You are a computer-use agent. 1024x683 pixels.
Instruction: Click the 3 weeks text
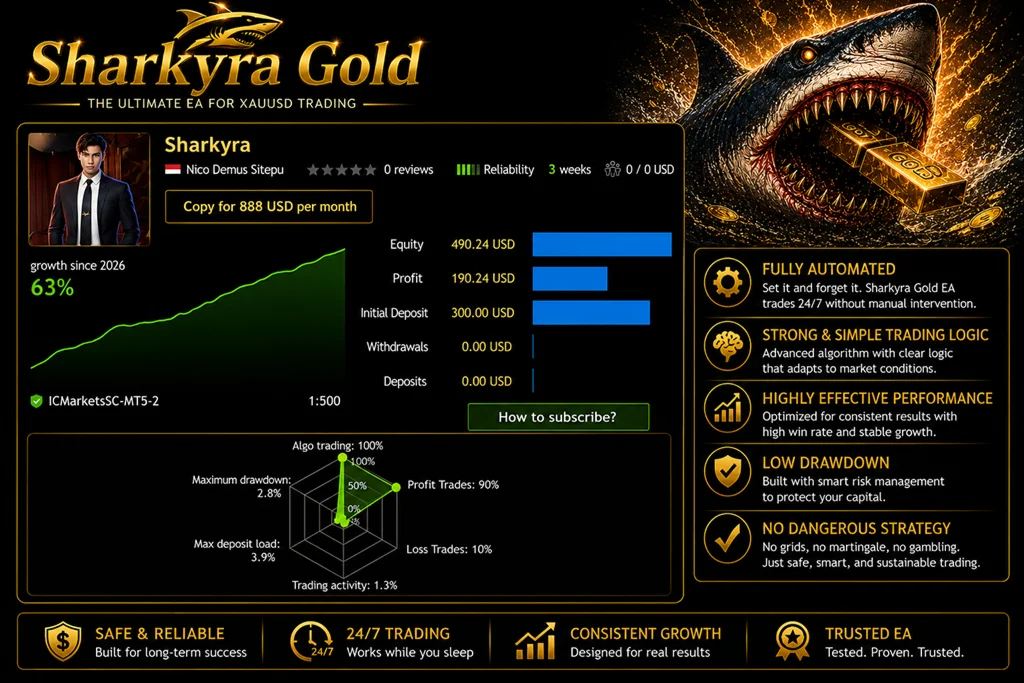point(569,170)
